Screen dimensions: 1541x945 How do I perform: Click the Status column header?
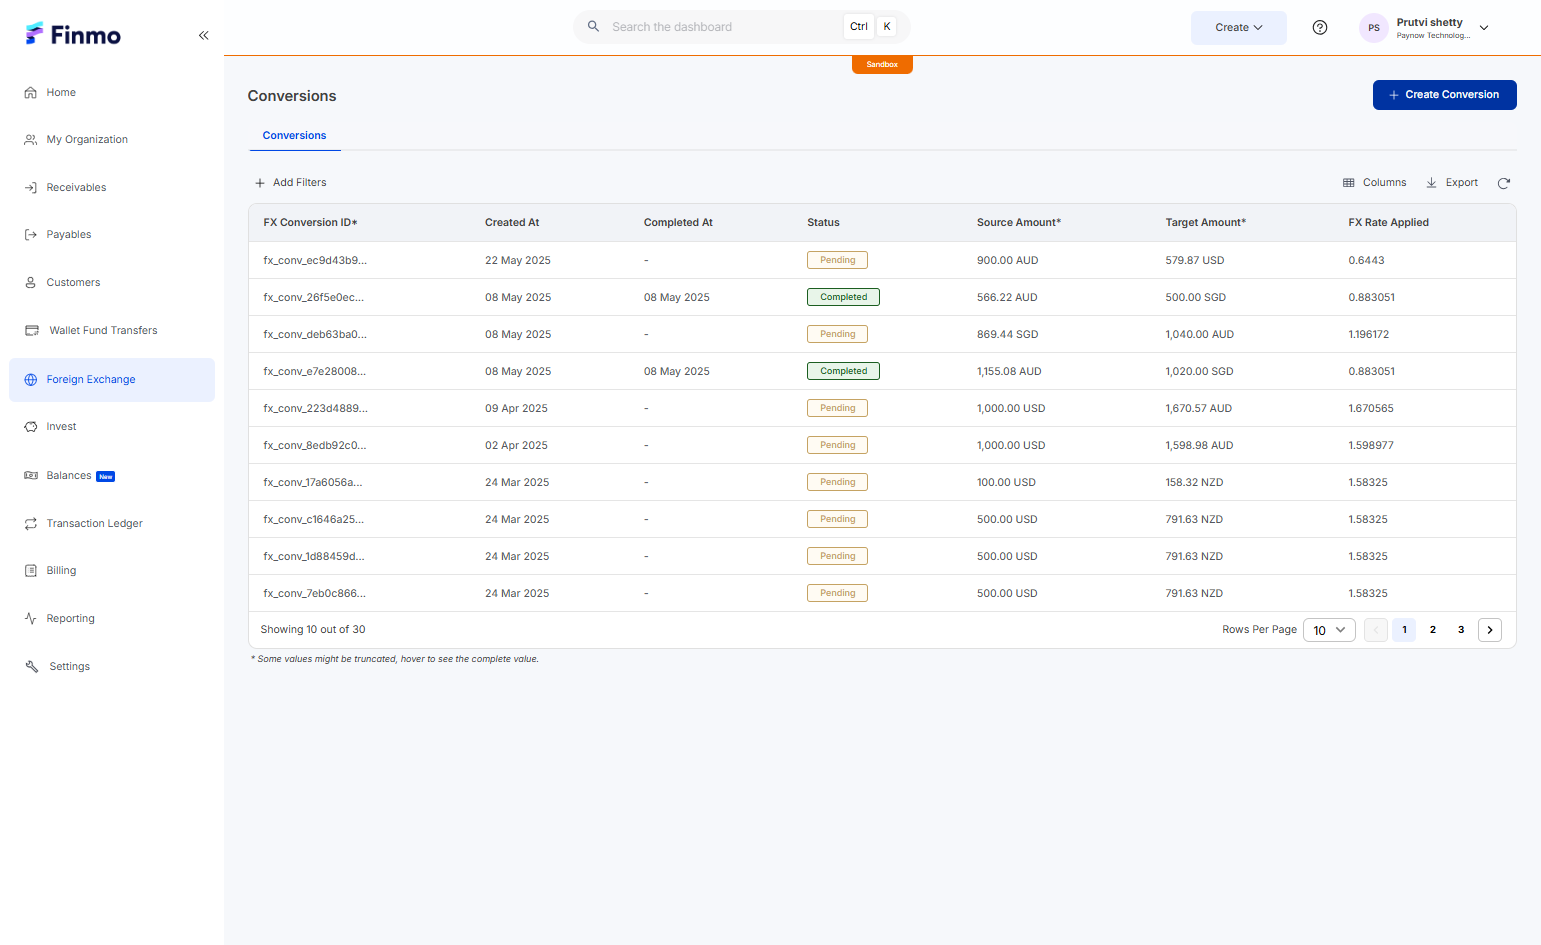[823, 223]
